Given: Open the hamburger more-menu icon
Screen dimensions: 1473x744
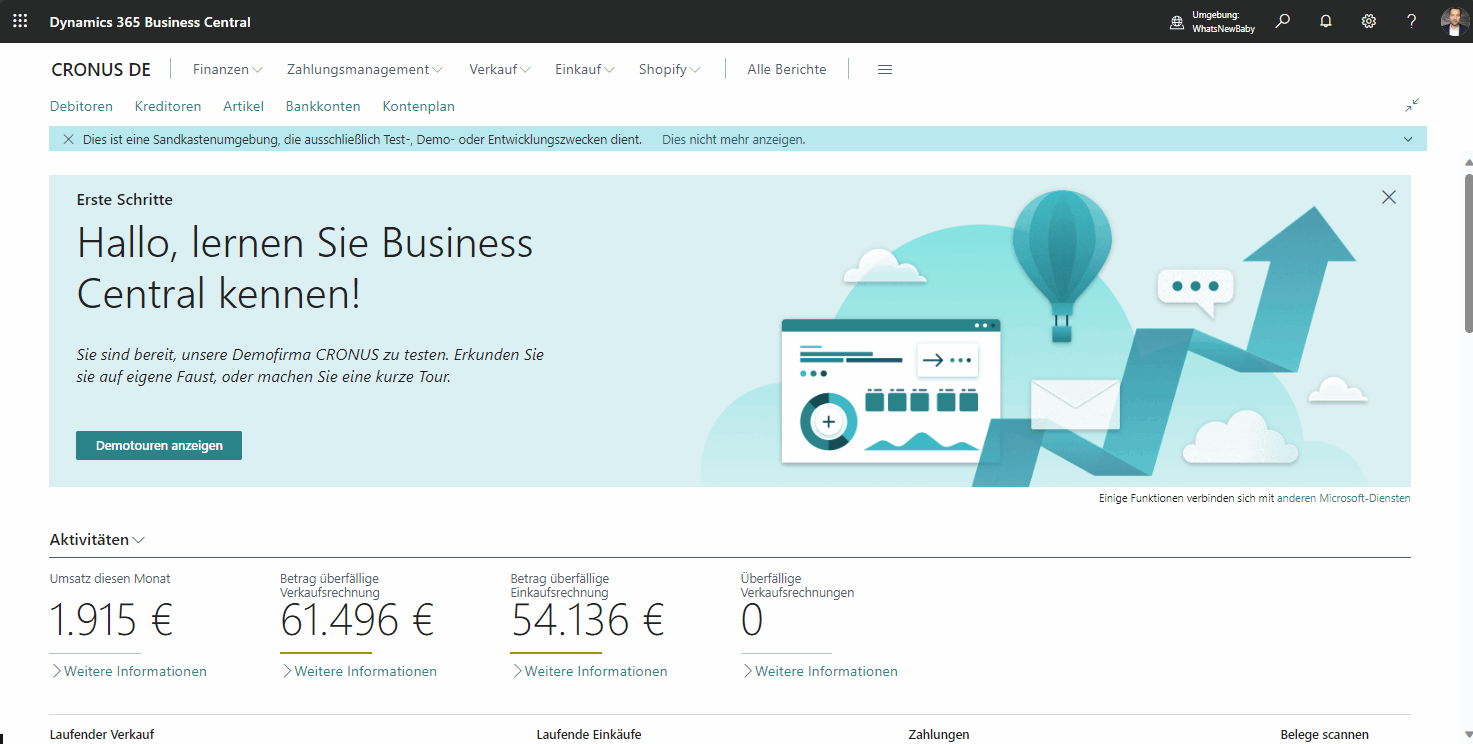Looking at the screenshot, I should coord(885,69).
